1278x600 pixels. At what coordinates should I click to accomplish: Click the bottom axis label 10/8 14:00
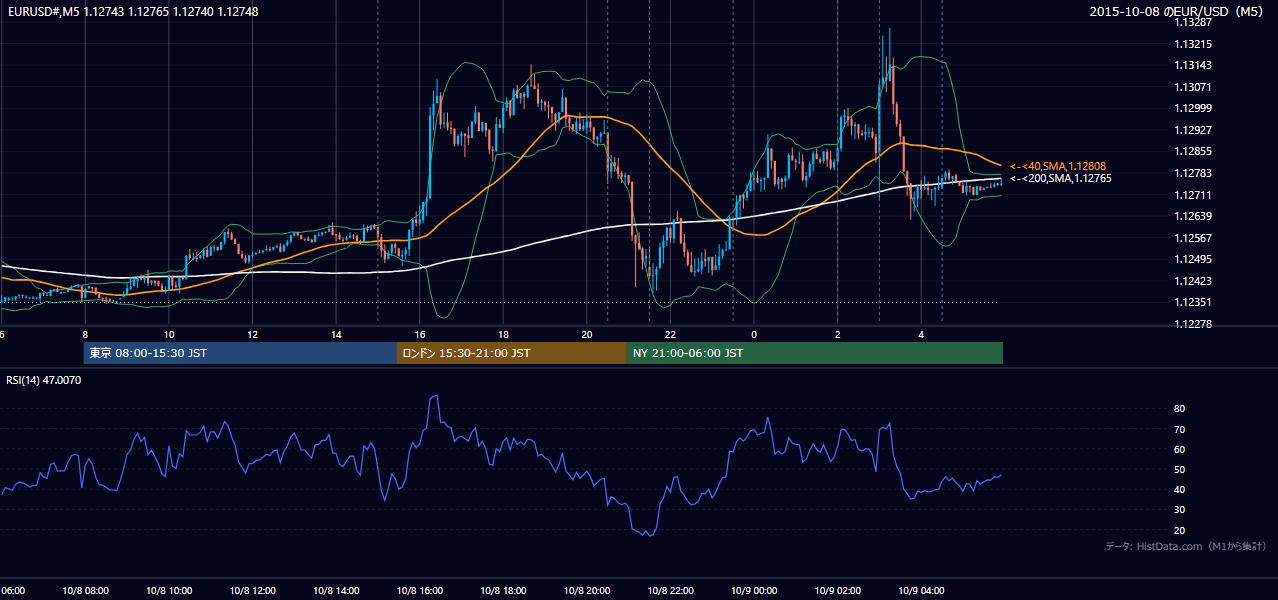[x=335, y=590]
